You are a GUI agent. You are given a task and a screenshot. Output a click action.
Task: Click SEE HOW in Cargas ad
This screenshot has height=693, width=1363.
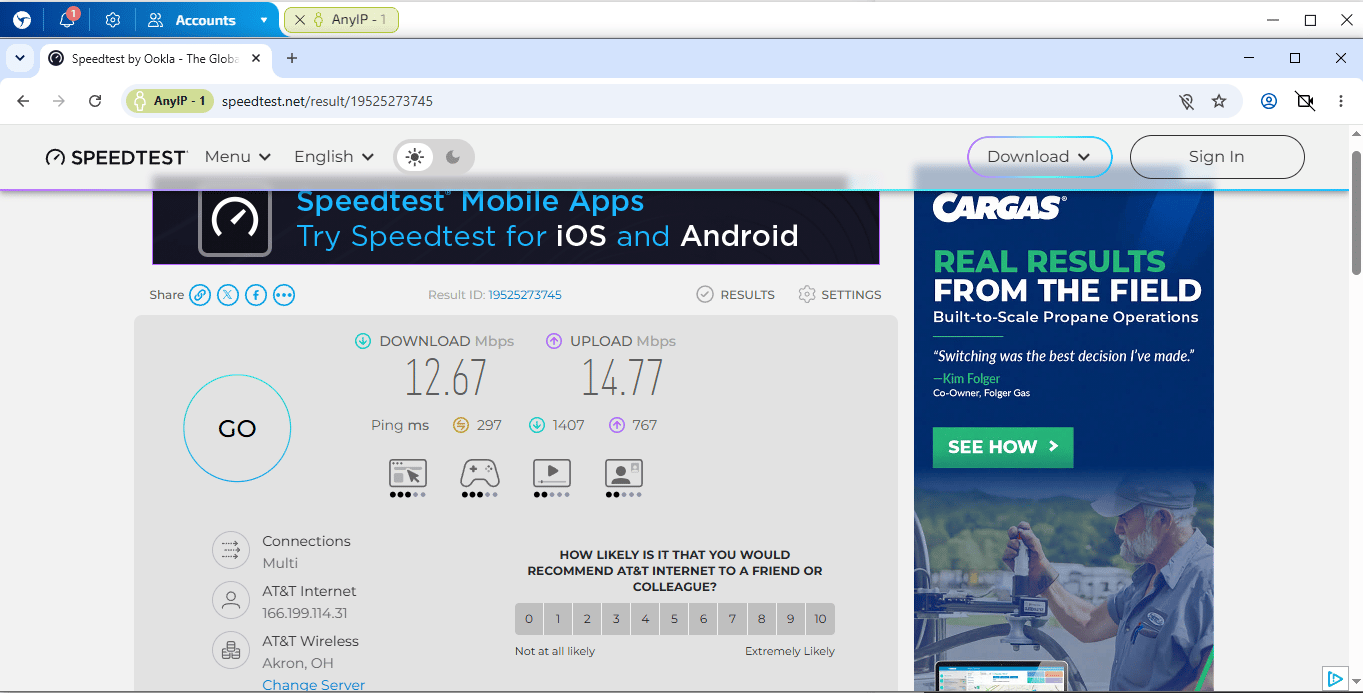click(x=1003, y=447)
